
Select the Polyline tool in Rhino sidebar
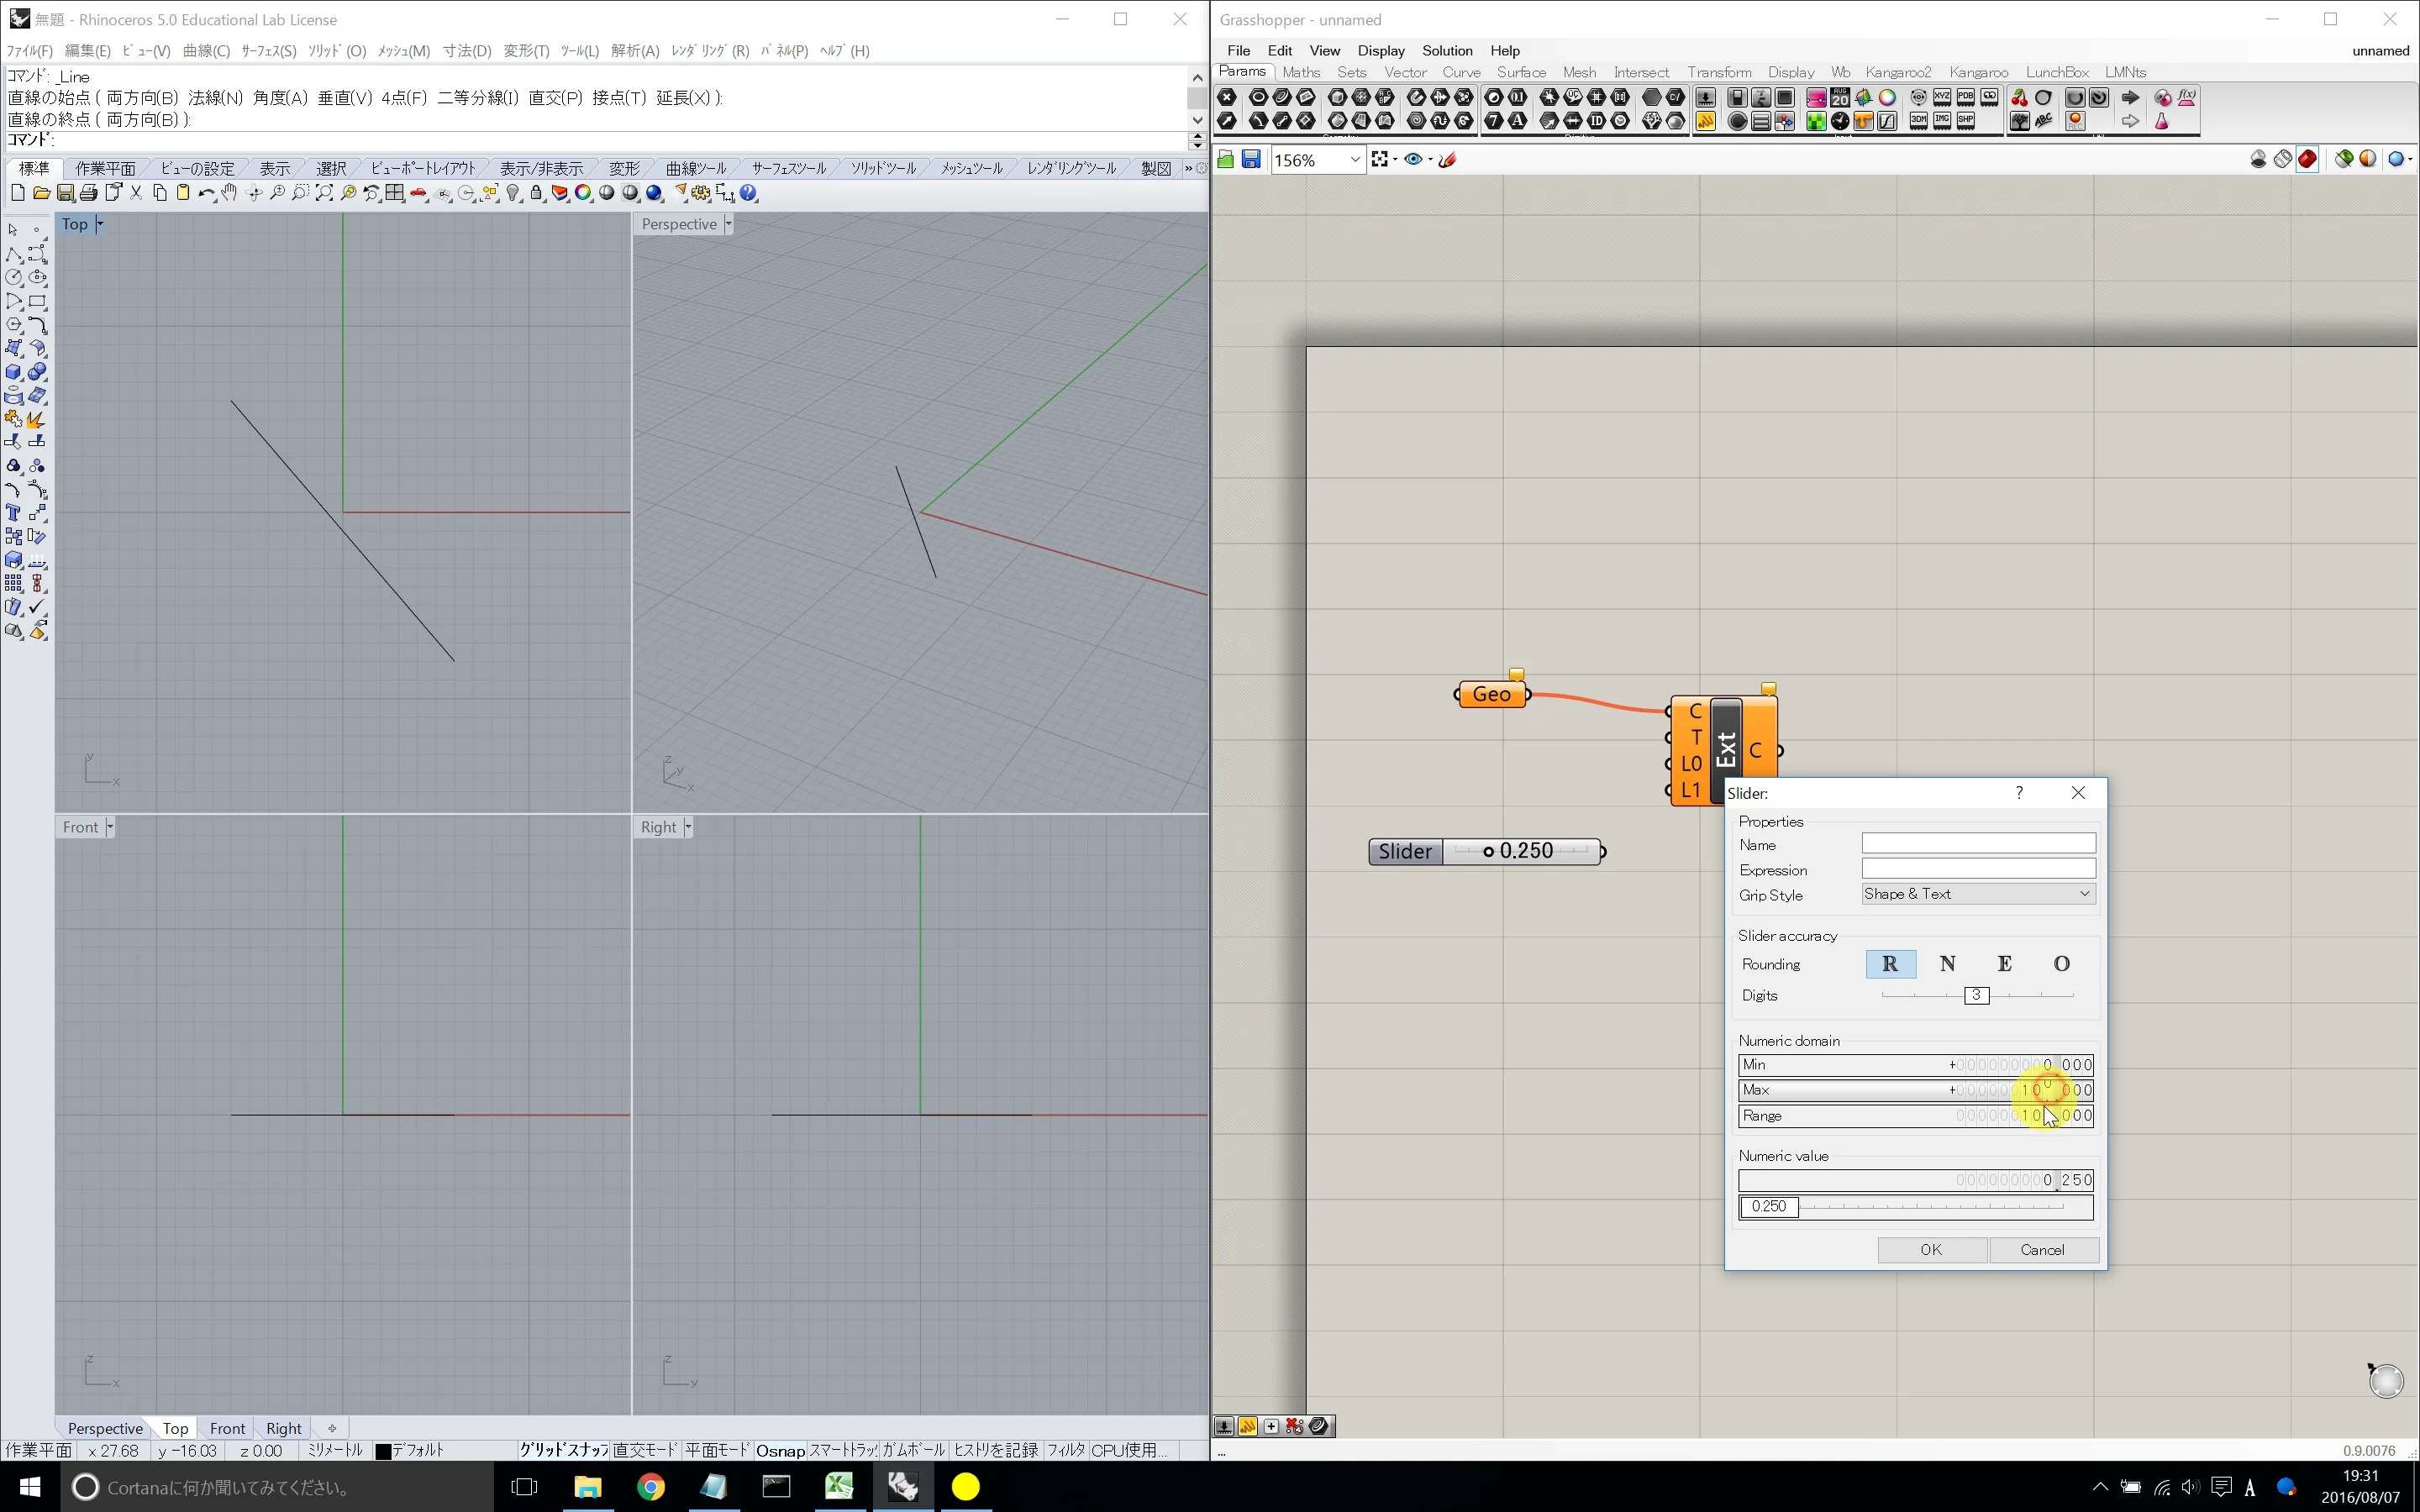coord(14,254)
